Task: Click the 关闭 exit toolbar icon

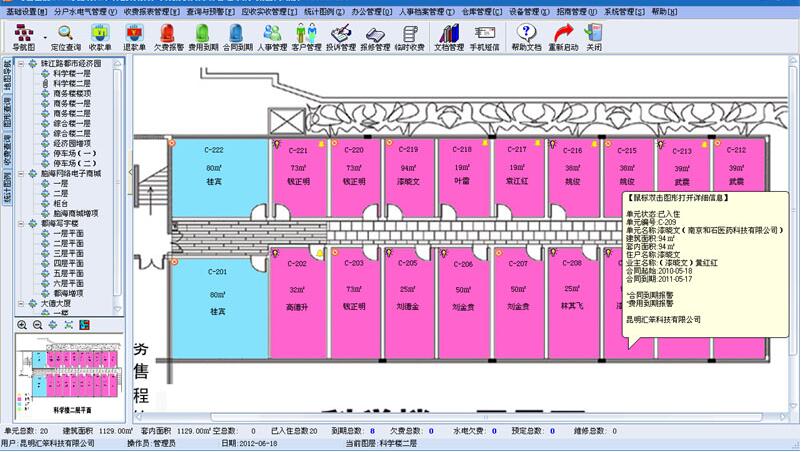Action: [594, 37]
